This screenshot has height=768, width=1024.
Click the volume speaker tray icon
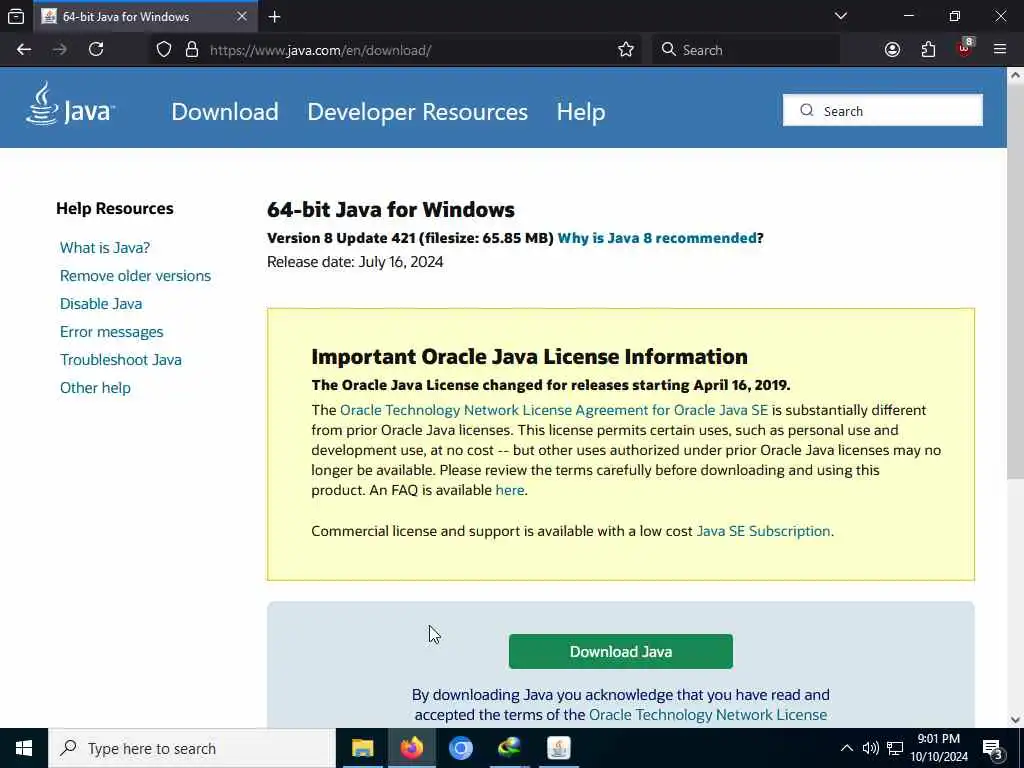tap(870, 748)
